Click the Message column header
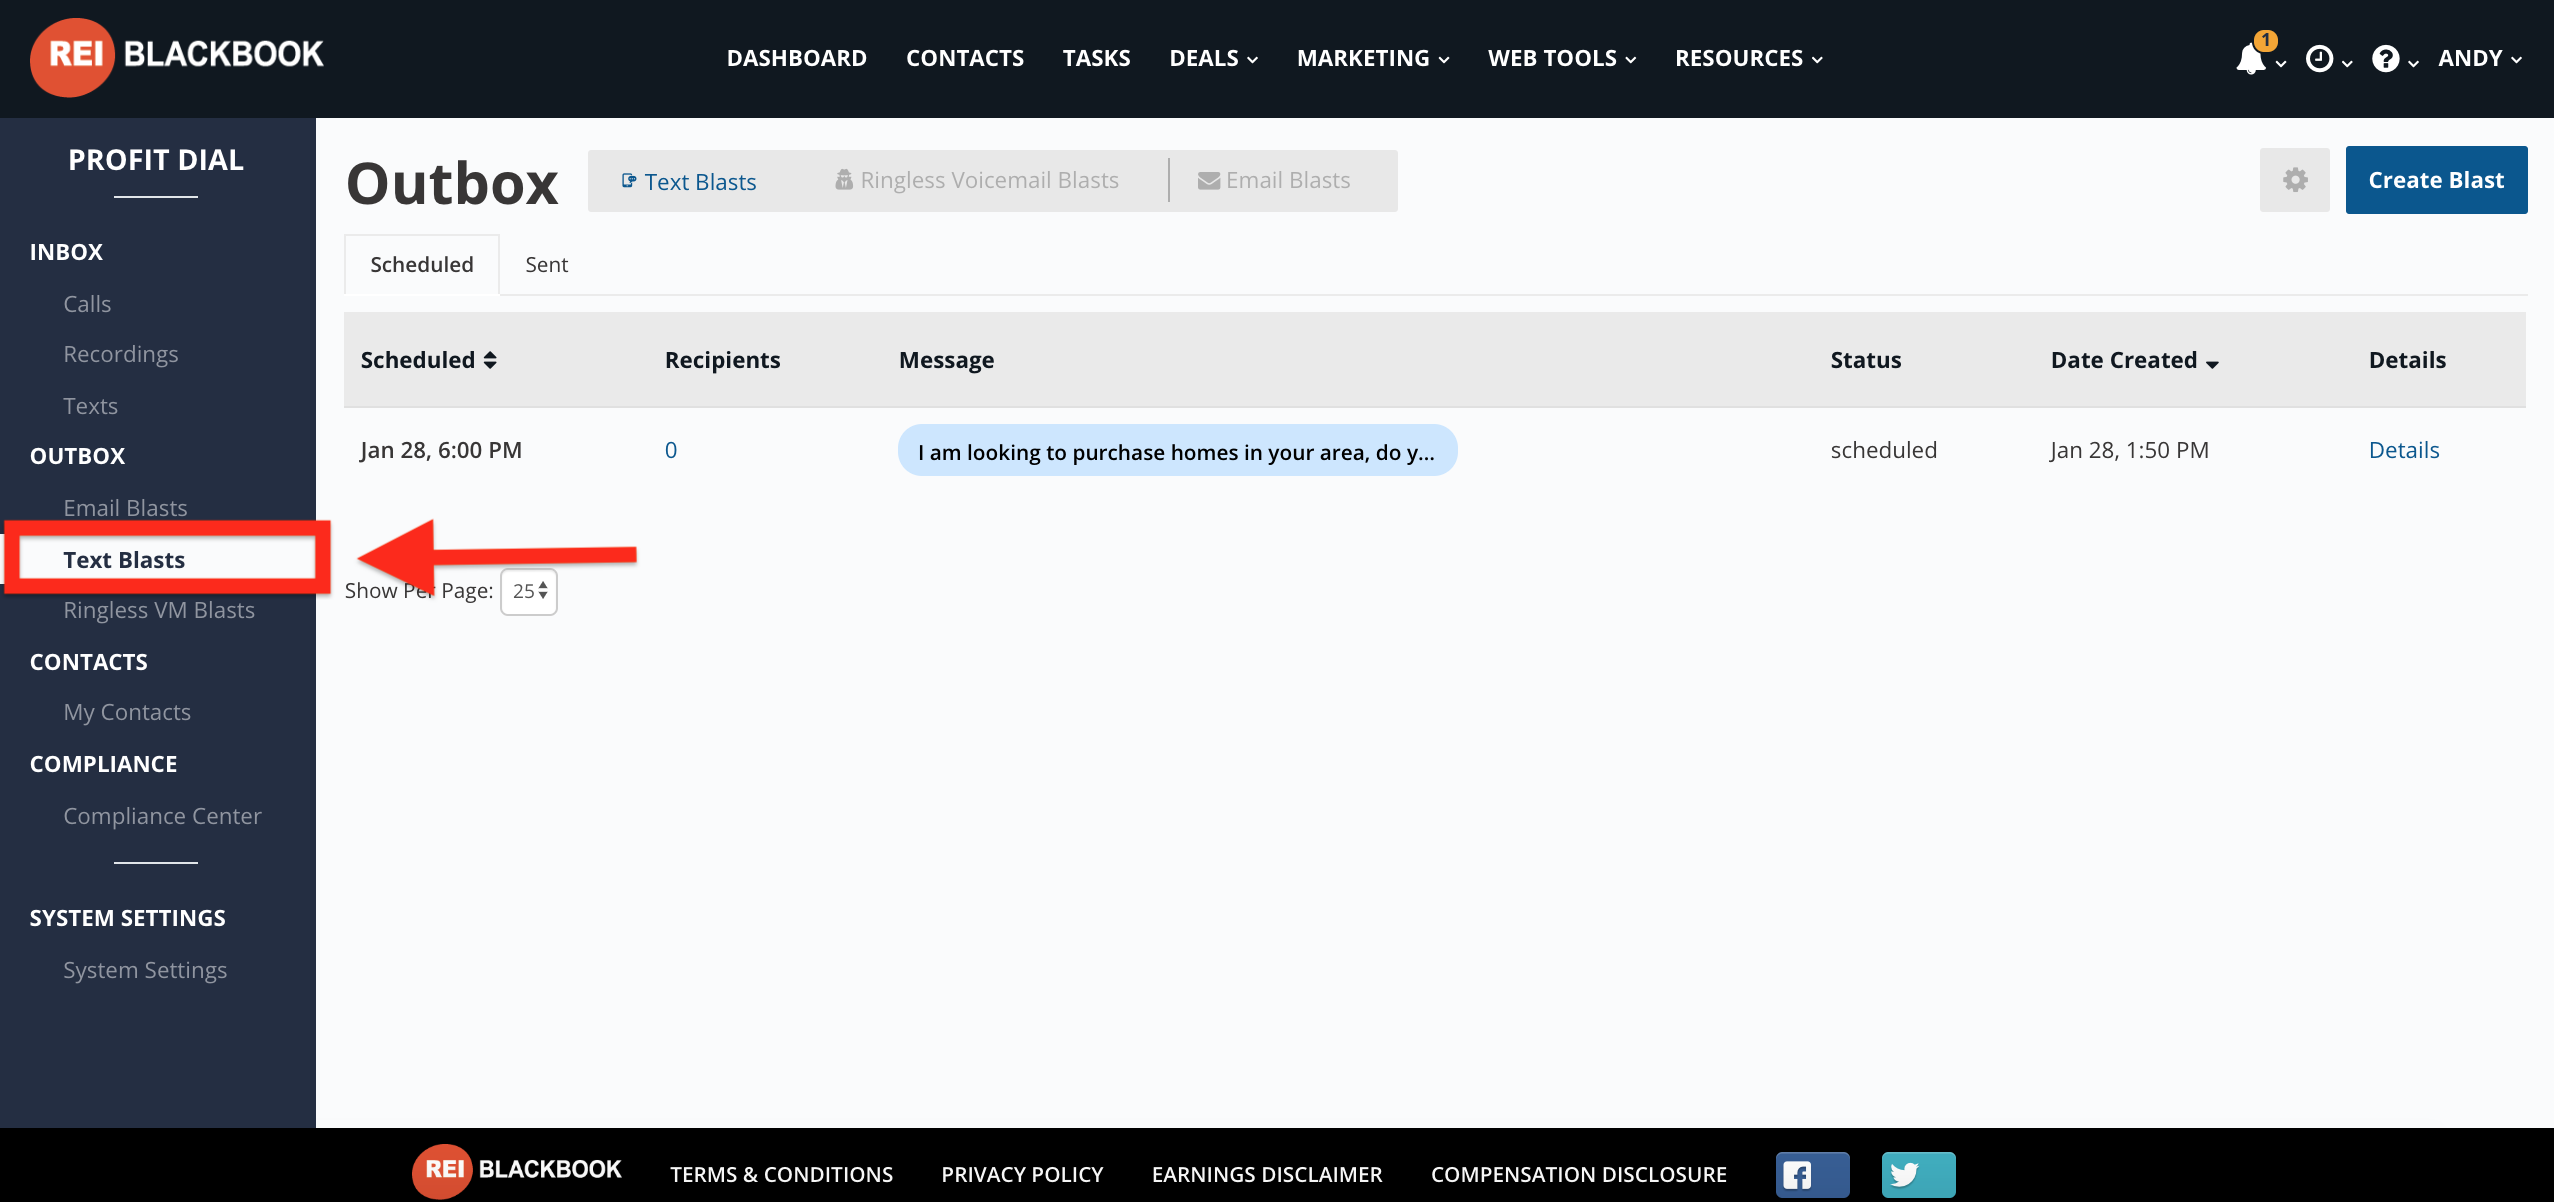Viewport: 2554px width, 1202px height. click(946, 360)
